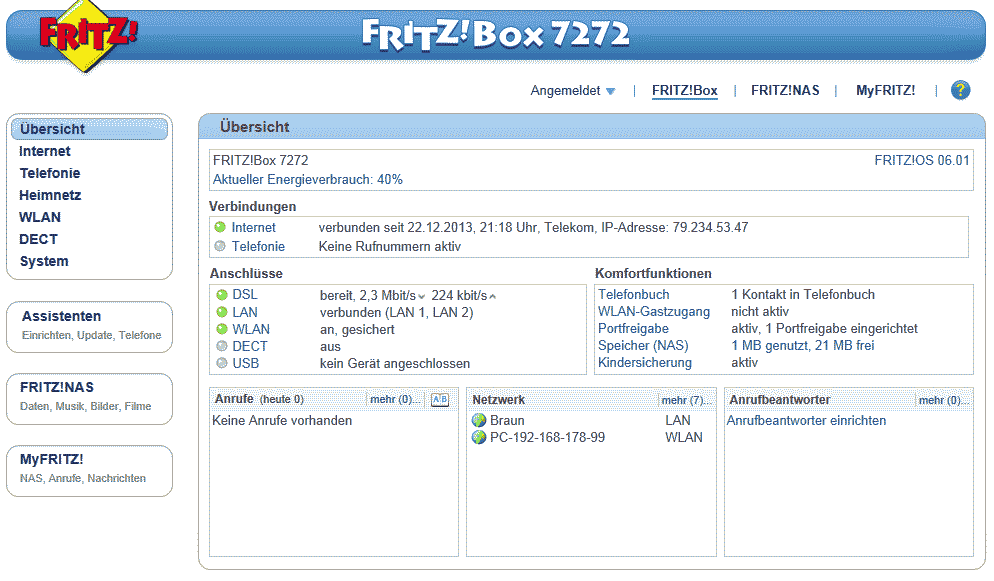Open the LAN link under Anschlüsse
Screen dimensions: 994x581
(245, 312)
